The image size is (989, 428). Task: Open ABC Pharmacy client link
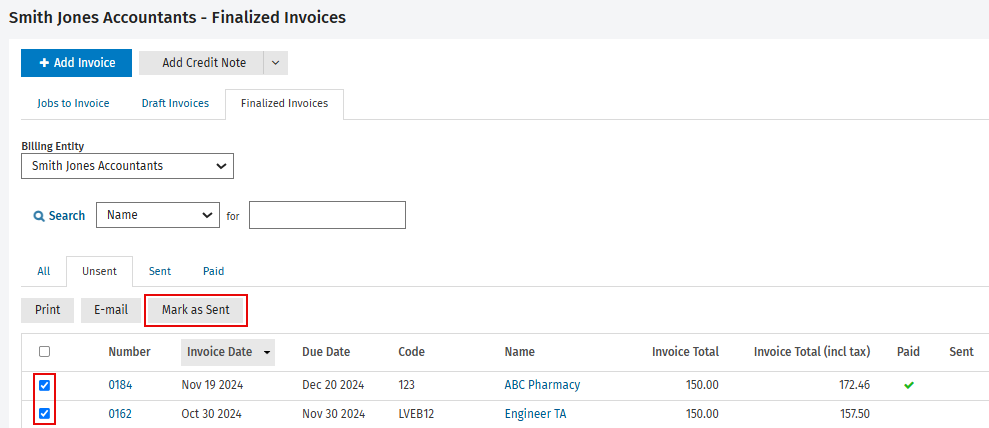pyautogui.click(x=542, y=385)
